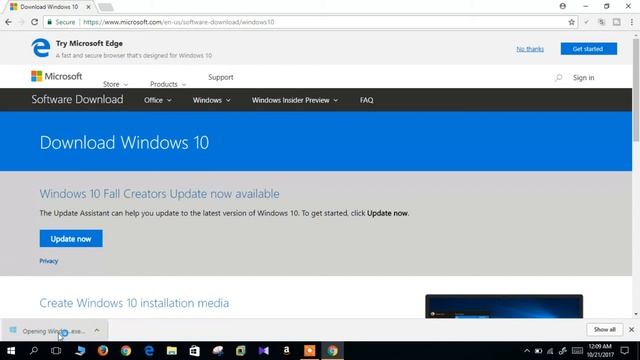Image resolution: width=640 pixels, height=360 pixels.
Task: Open taskbar search magnifier
Action: point(34,351)
